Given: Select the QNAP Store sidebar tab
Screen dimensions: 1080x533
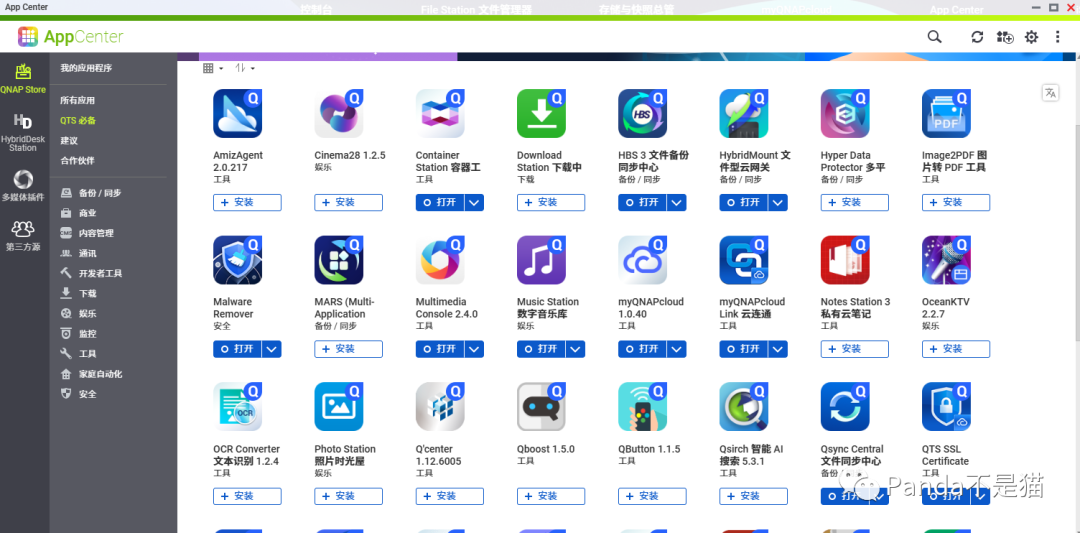Looking at the screenshot, I should tap(23, 78).
